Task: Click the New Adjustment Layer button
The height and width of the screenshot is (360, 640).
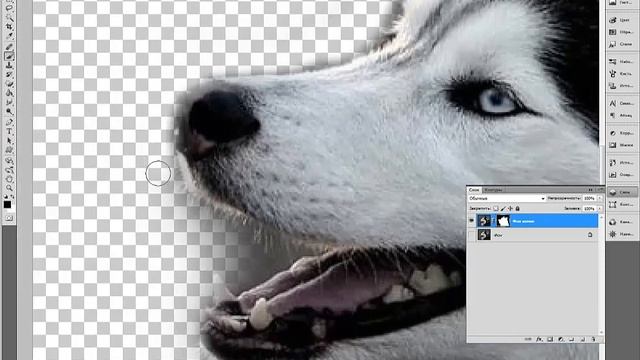Action: (561, 339)
